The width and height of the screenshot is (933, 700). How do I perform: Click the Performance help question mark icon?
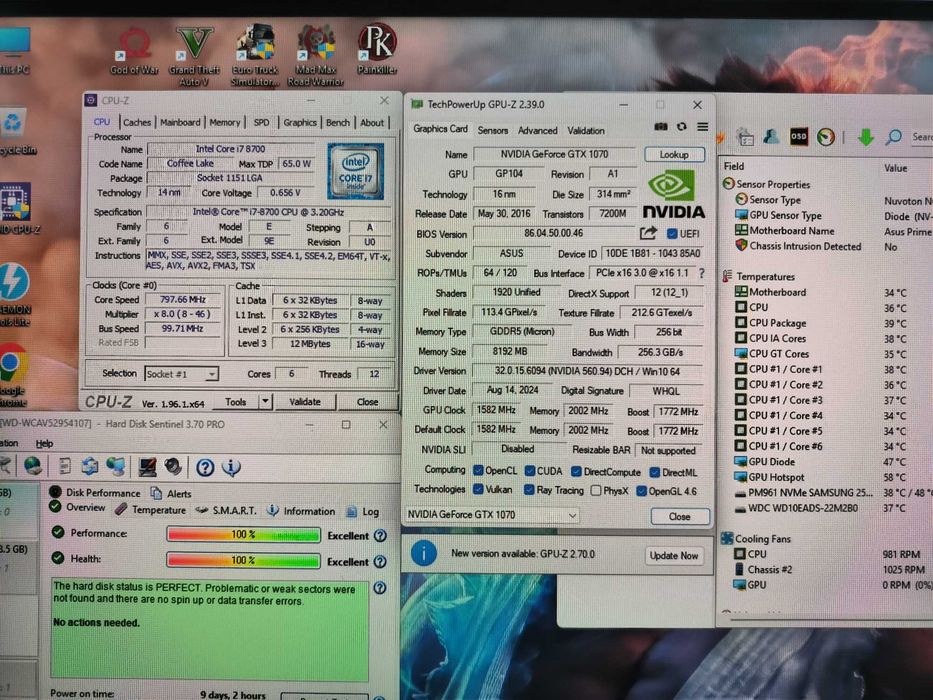coord(380,535)
